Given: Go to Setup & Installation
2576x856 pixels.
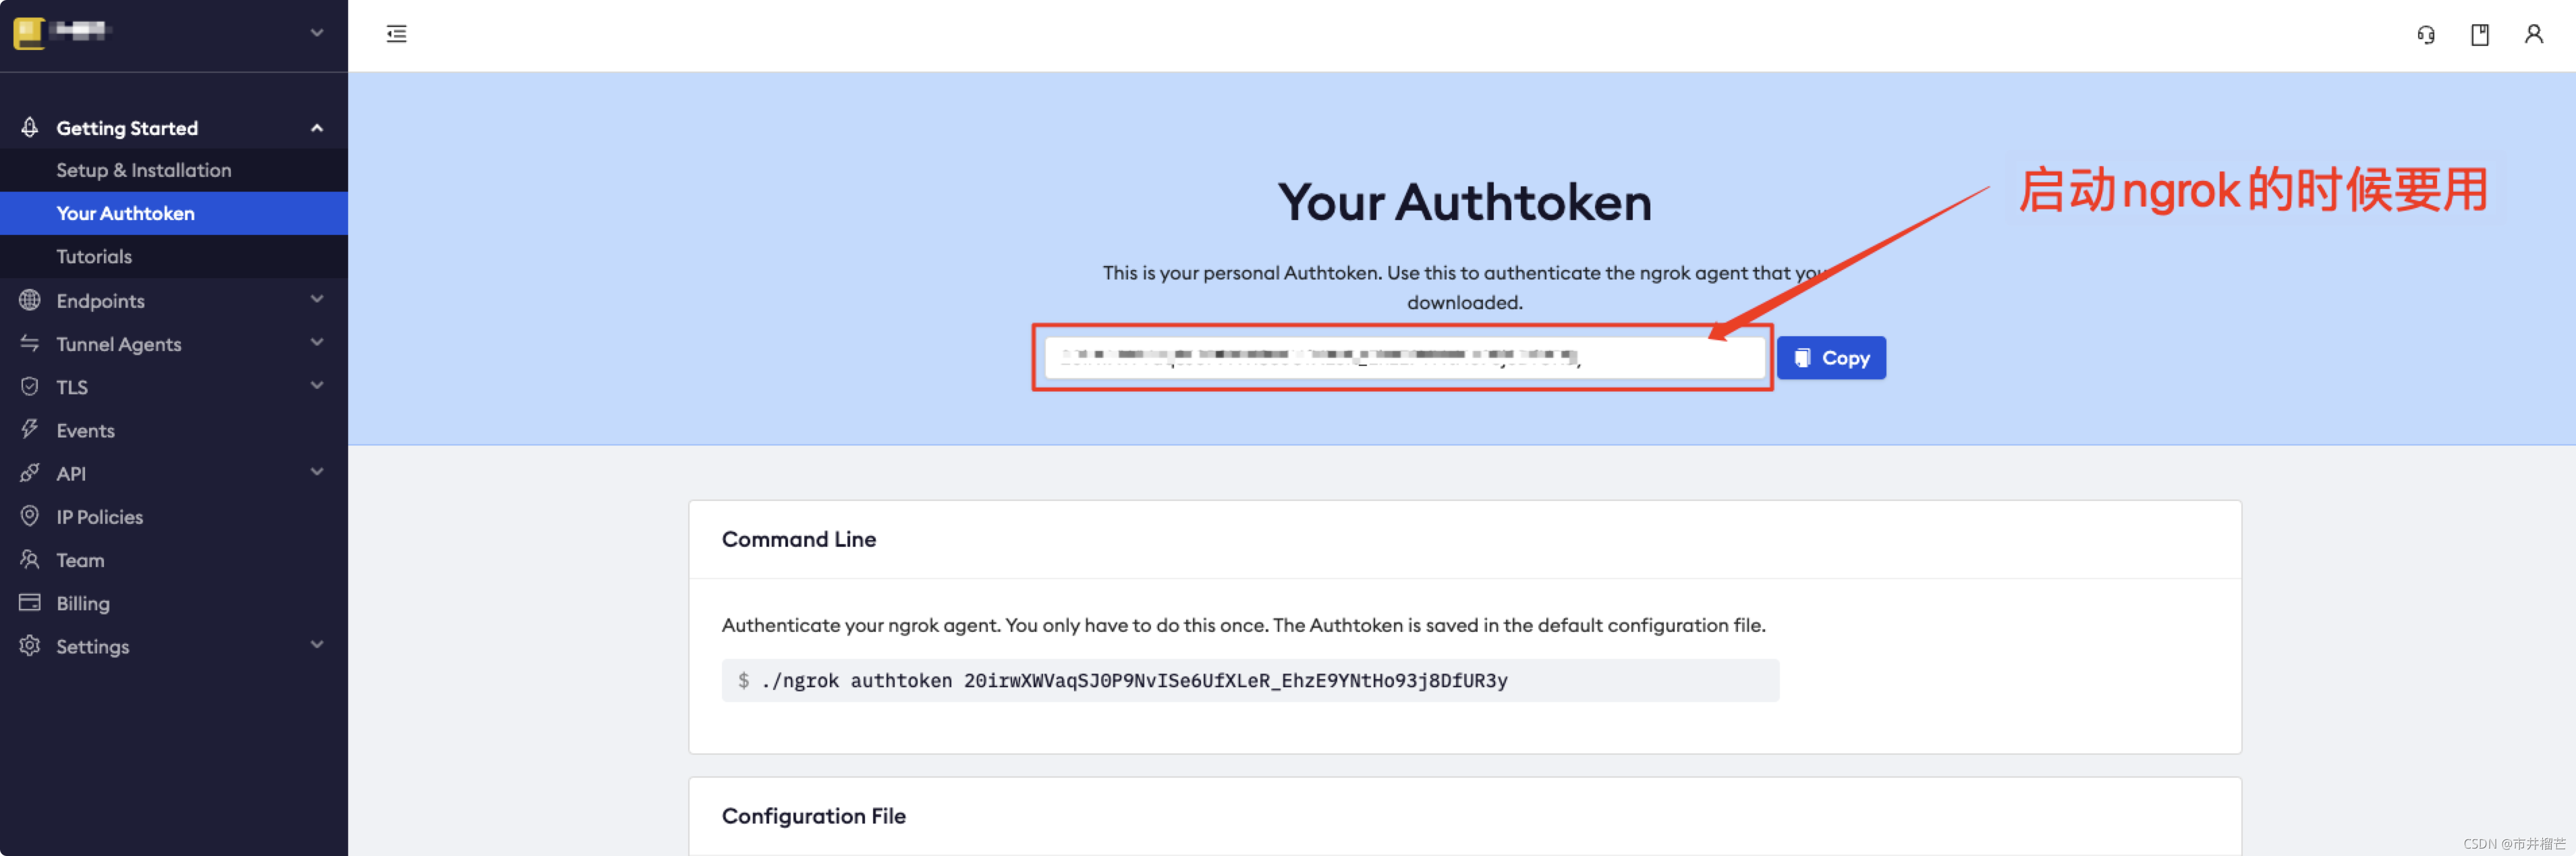Looking at the screenshot, I should [x=143, y=170].
